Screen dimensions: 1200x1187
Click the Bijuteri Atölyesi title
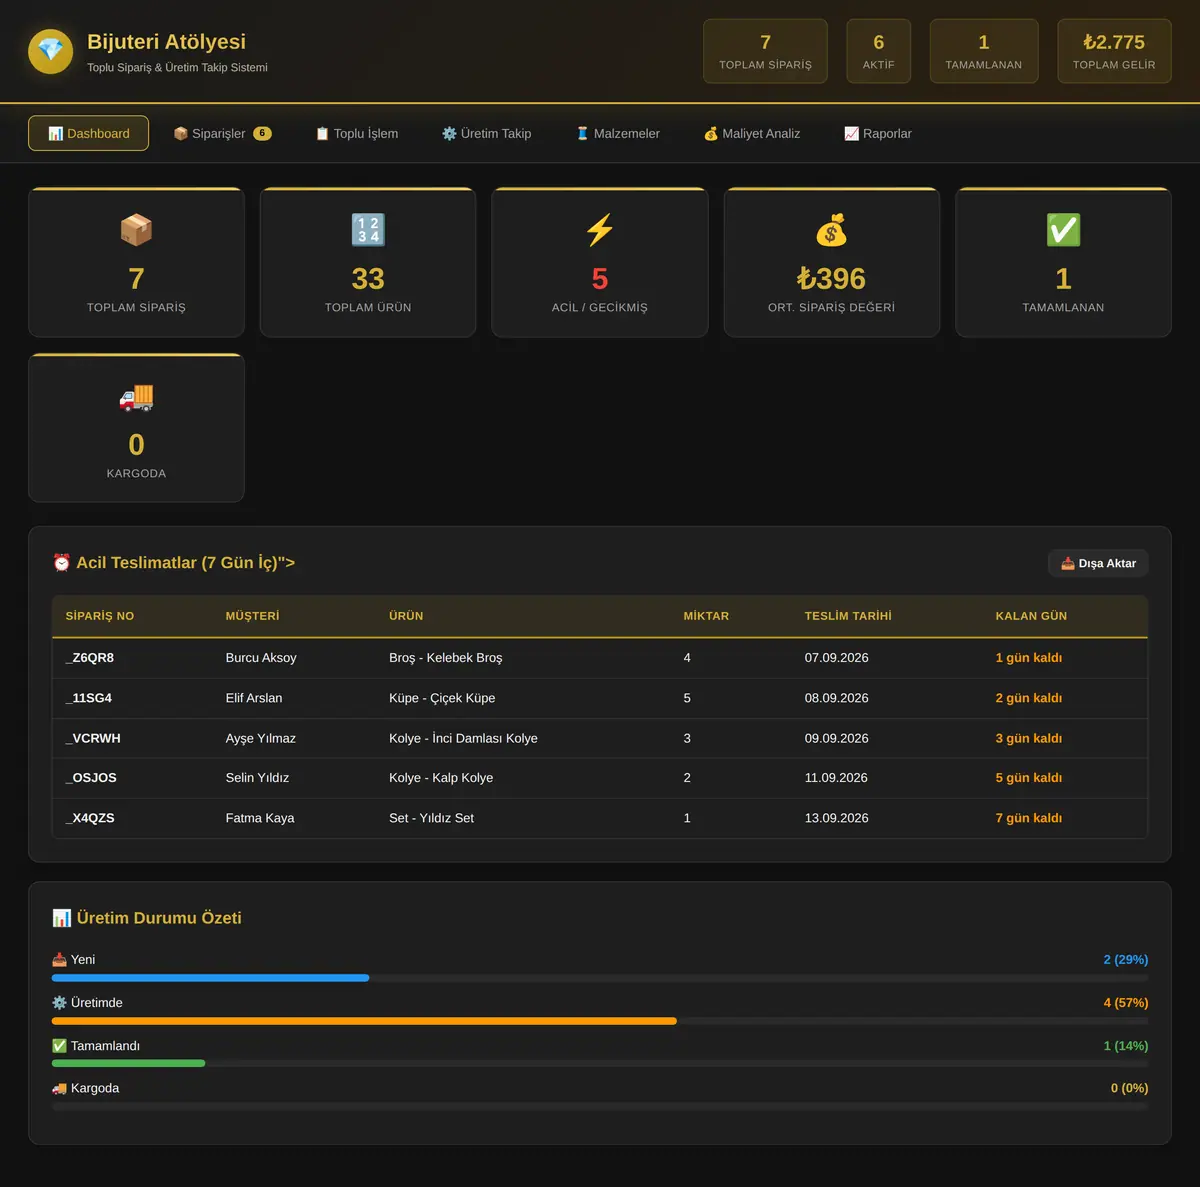click(x=166, y=42)
